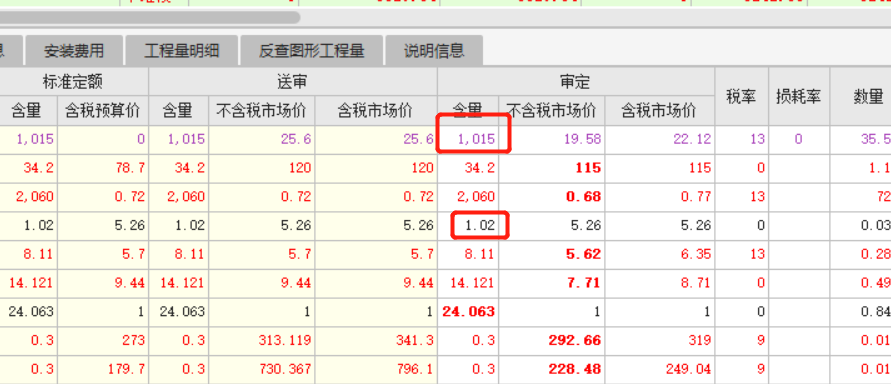This screenshot has height=384, width=891.
Task: Click 审定 不含税市场价 cell 19.58
Action: (x=551, y=140)
